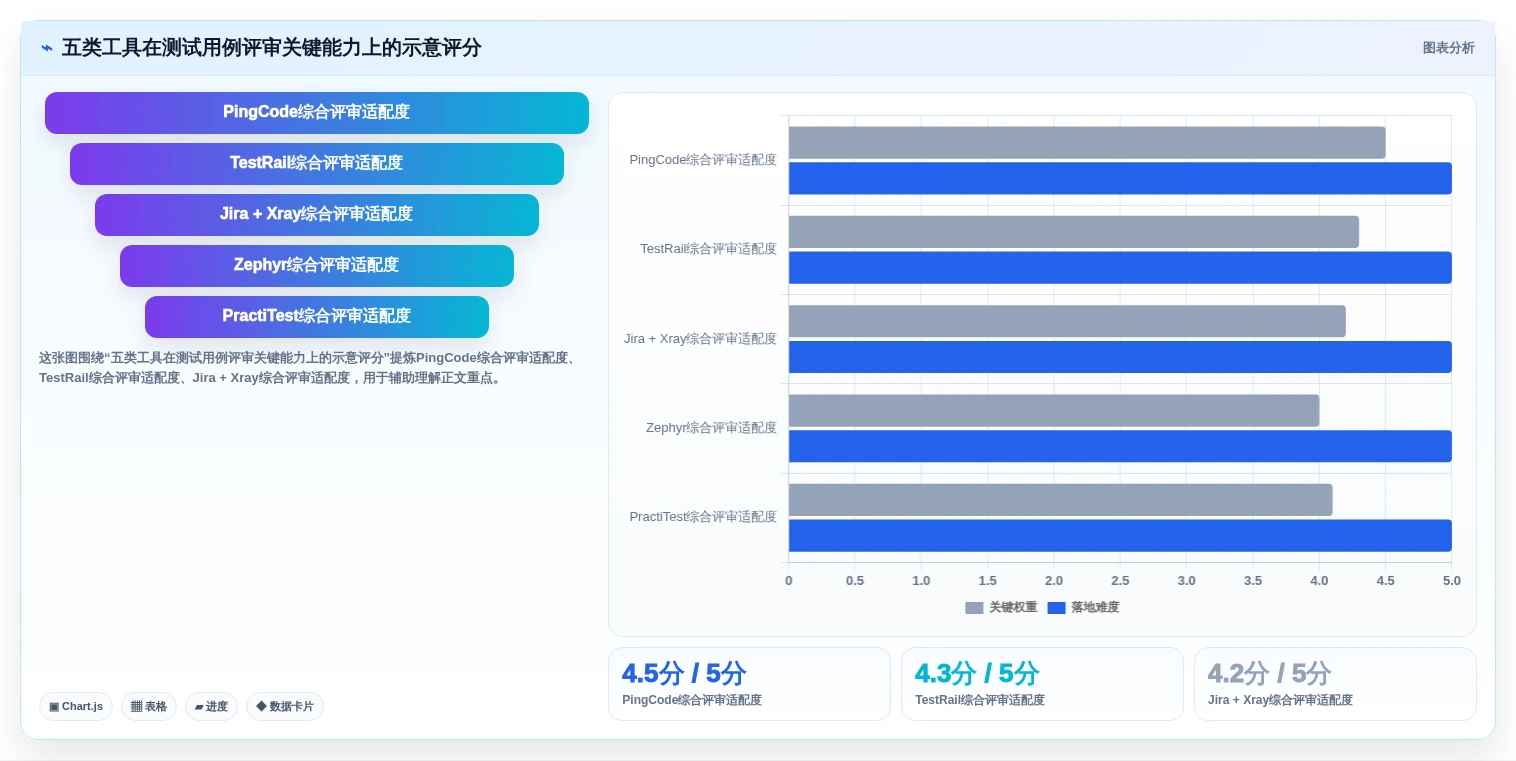Click the TestRail综合评审适配度 y-axis label
The width and height of the screenshot is (1516, 761).
click(x=708, y=249)
